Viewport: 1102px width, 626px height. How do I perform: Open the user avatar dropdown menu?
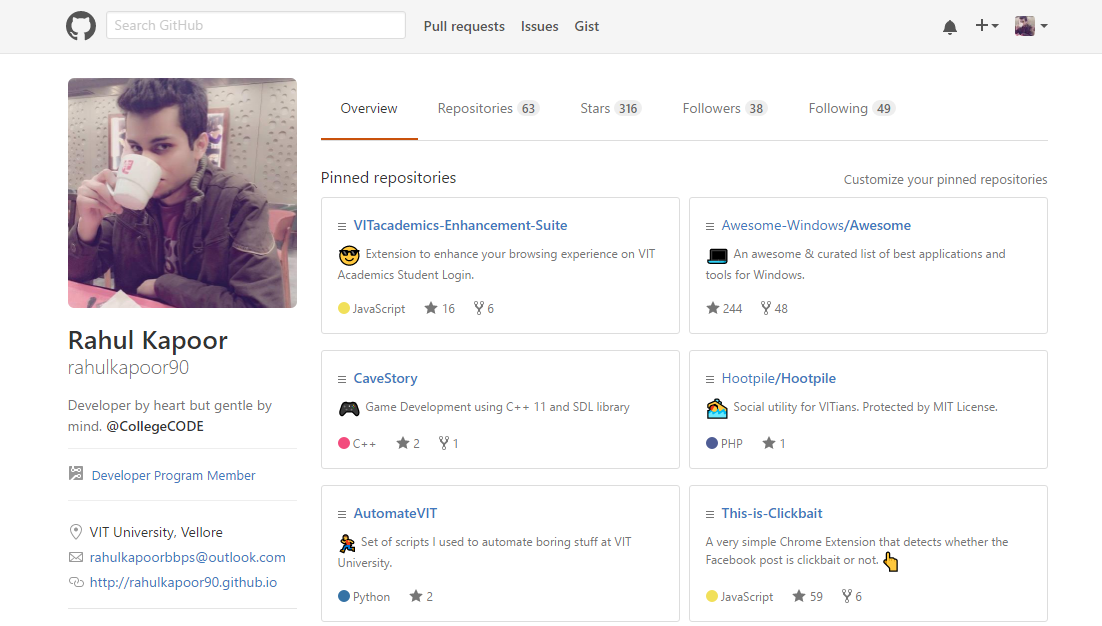pos(1031,26)
